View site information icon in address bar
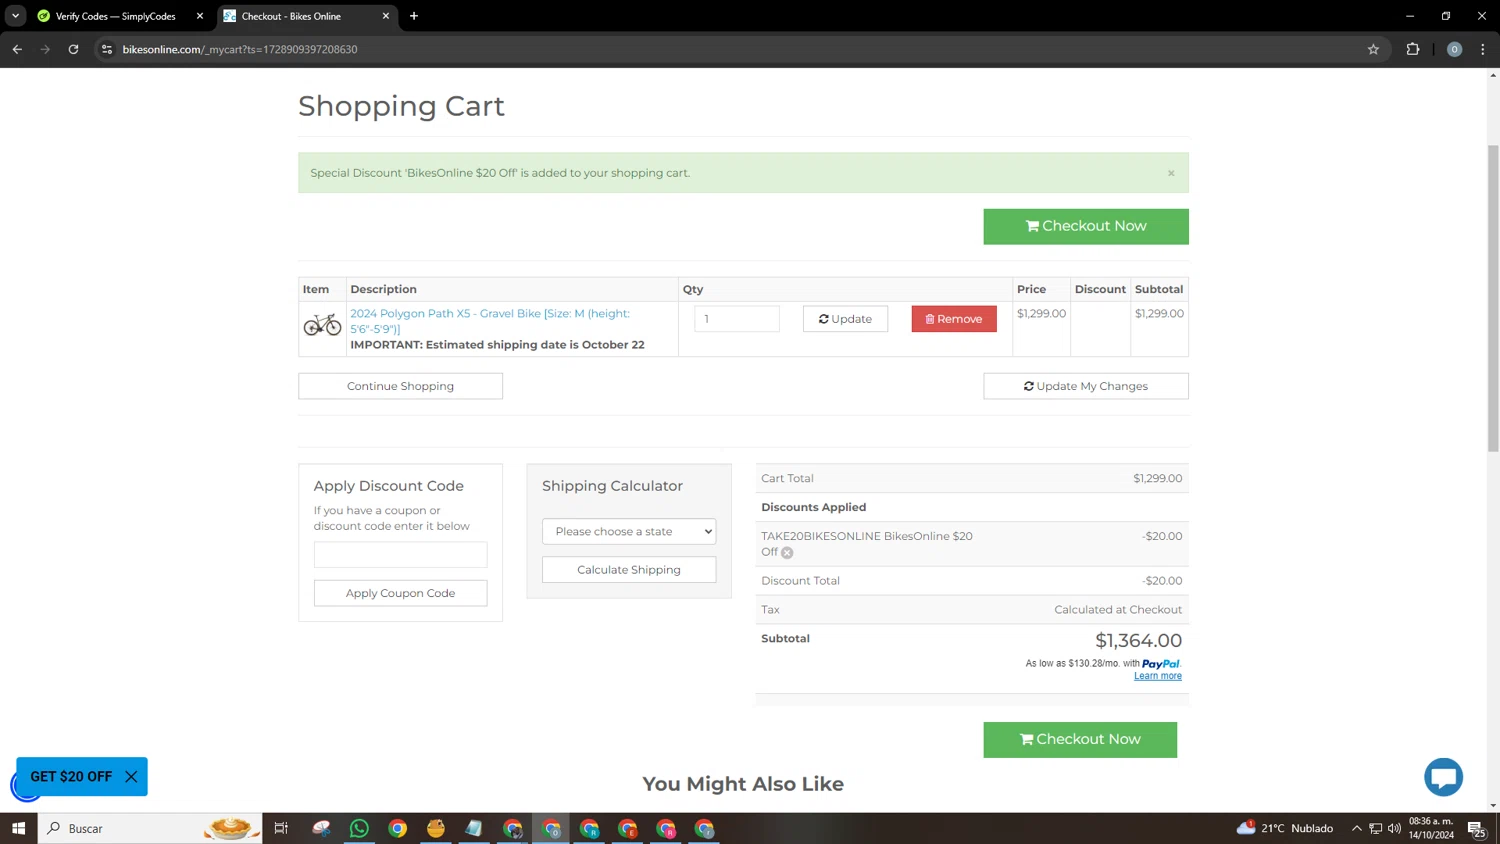The image size is (1500, 844). (107, 49)
